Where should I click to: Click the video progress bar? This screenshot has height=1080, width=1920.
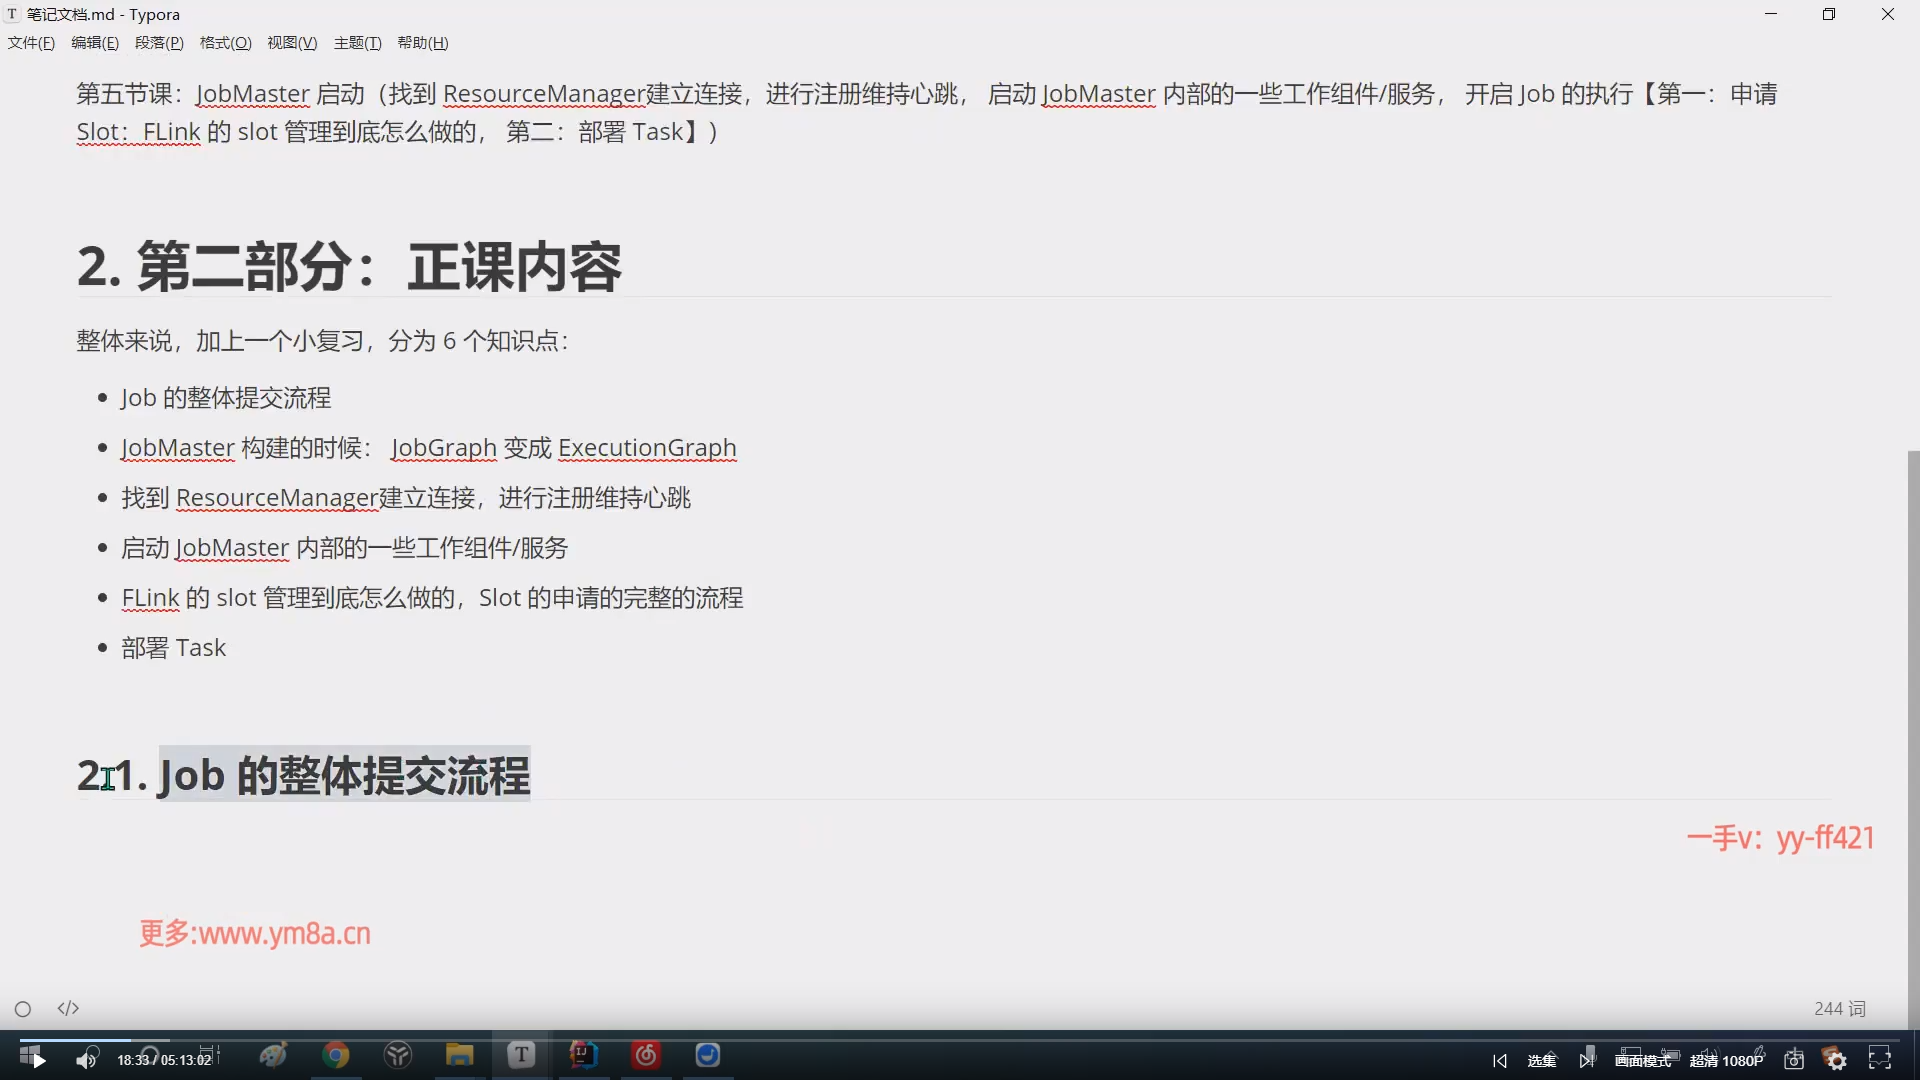click(960, 1040)
